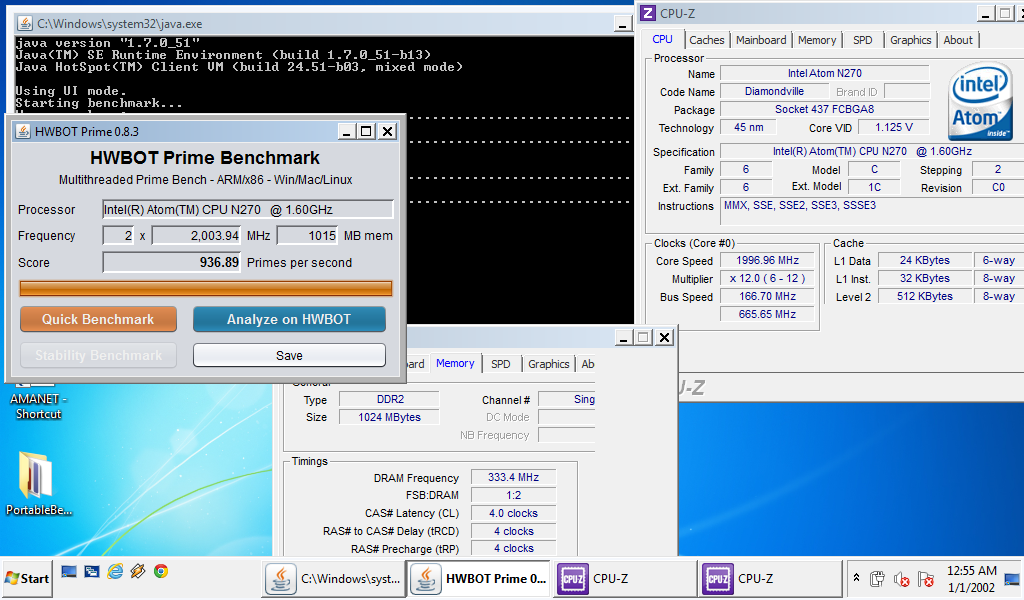Close the lower CPU-Z memory window
The image size is (1024, 600).
(x=665, y=337)
